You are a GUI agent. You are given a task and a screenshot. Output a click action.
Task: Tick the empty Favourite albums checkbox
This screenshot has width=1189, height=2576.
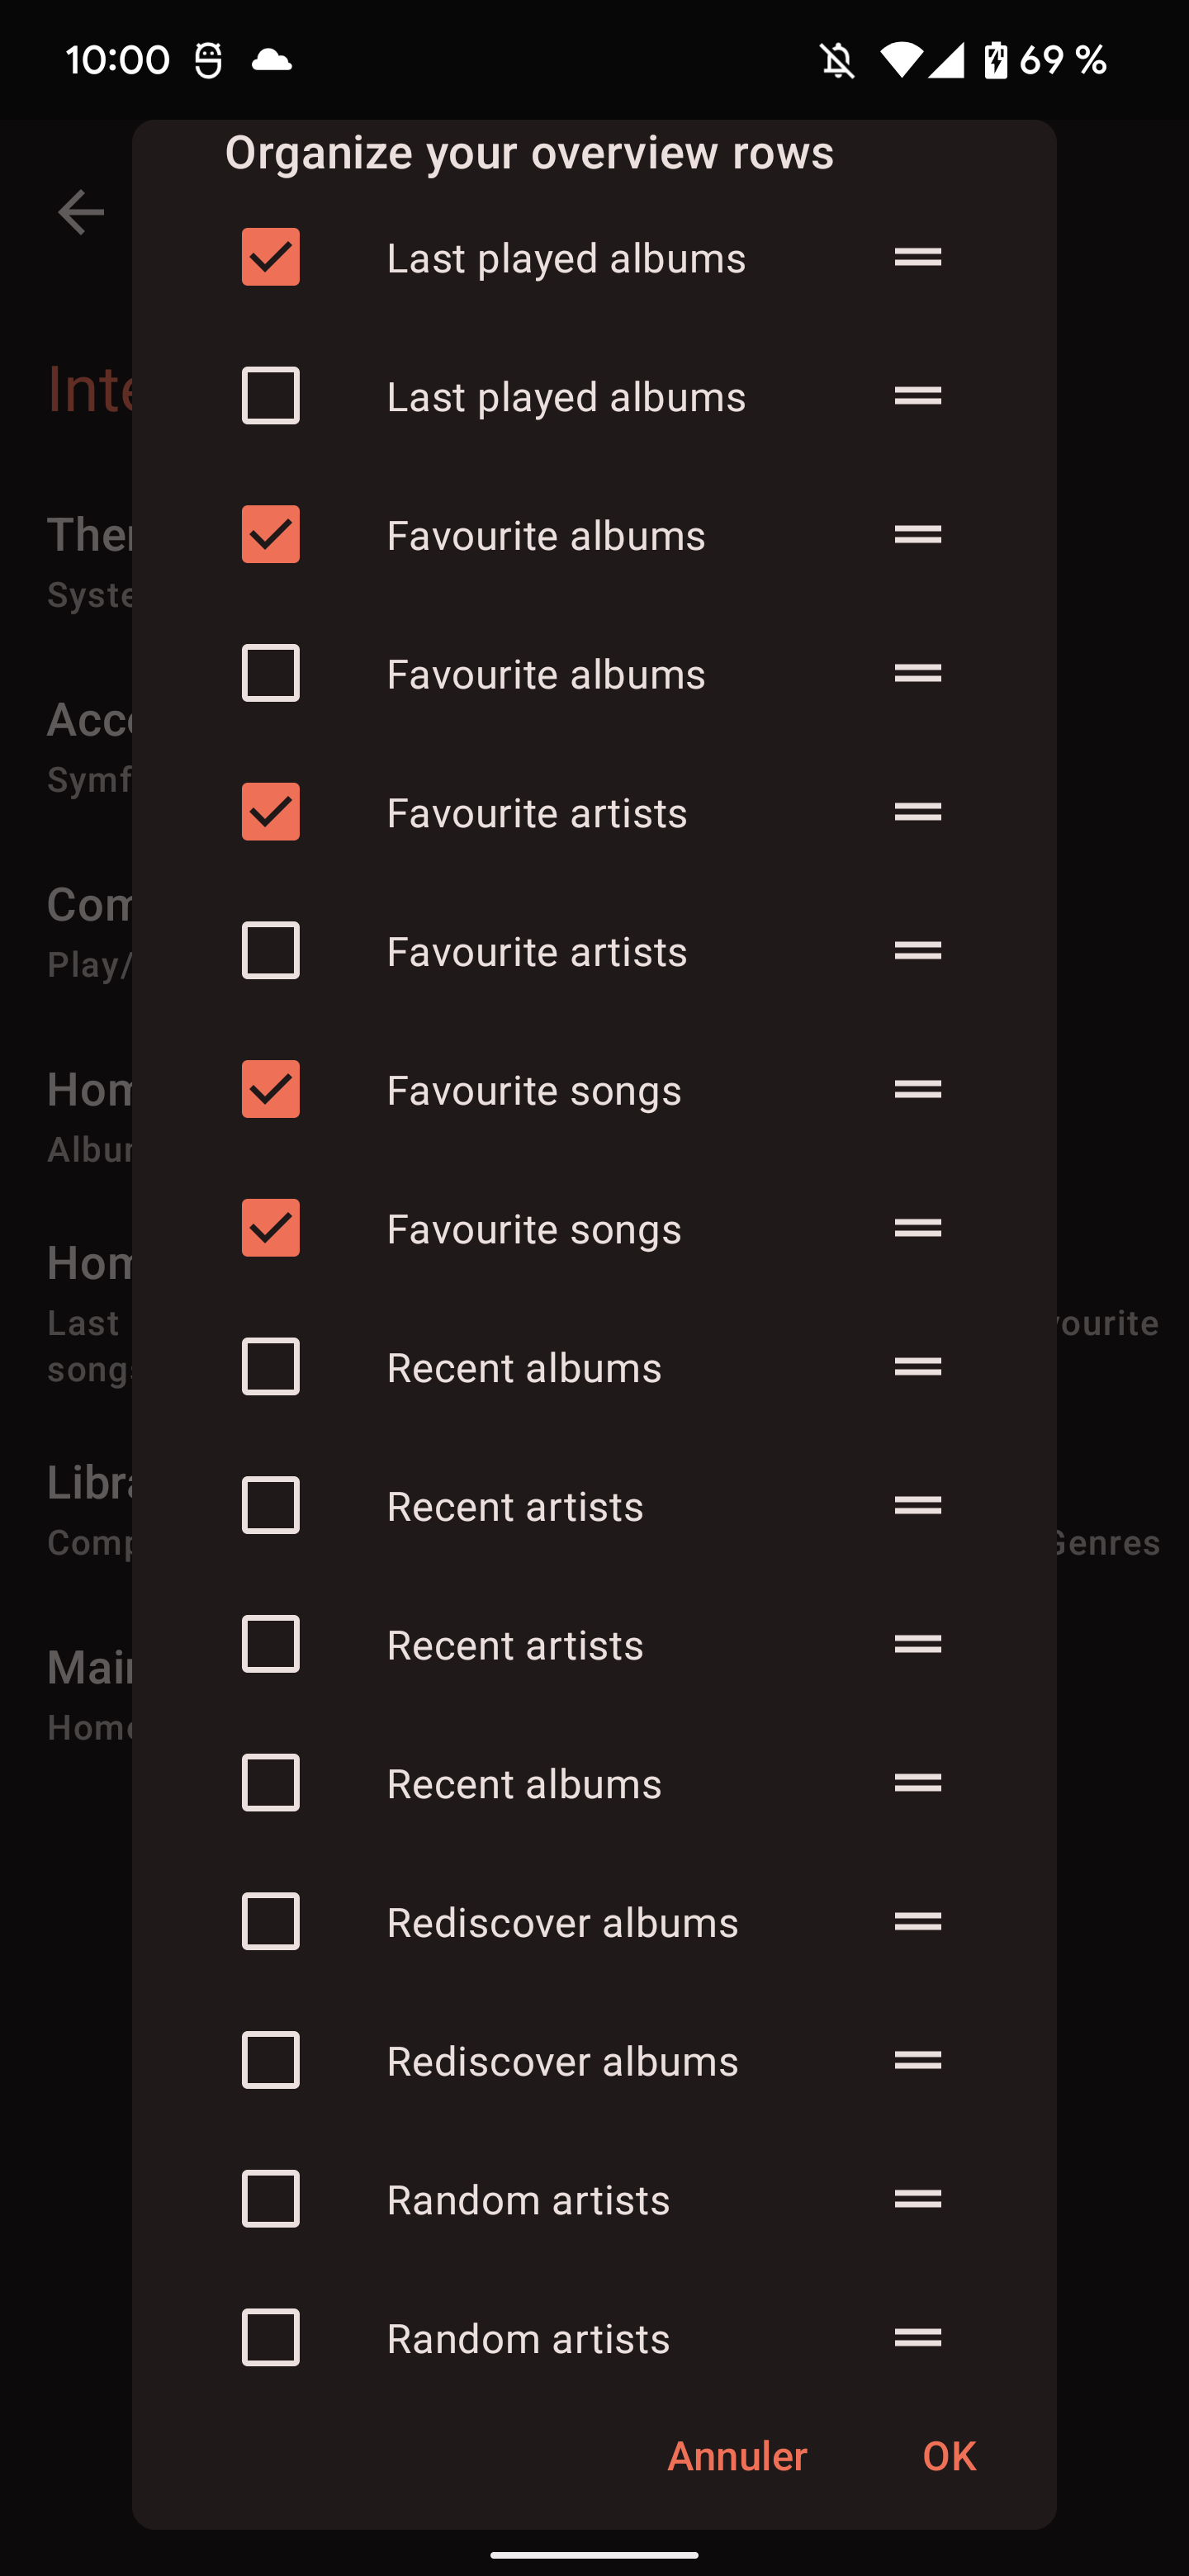(x=270, y=673)
